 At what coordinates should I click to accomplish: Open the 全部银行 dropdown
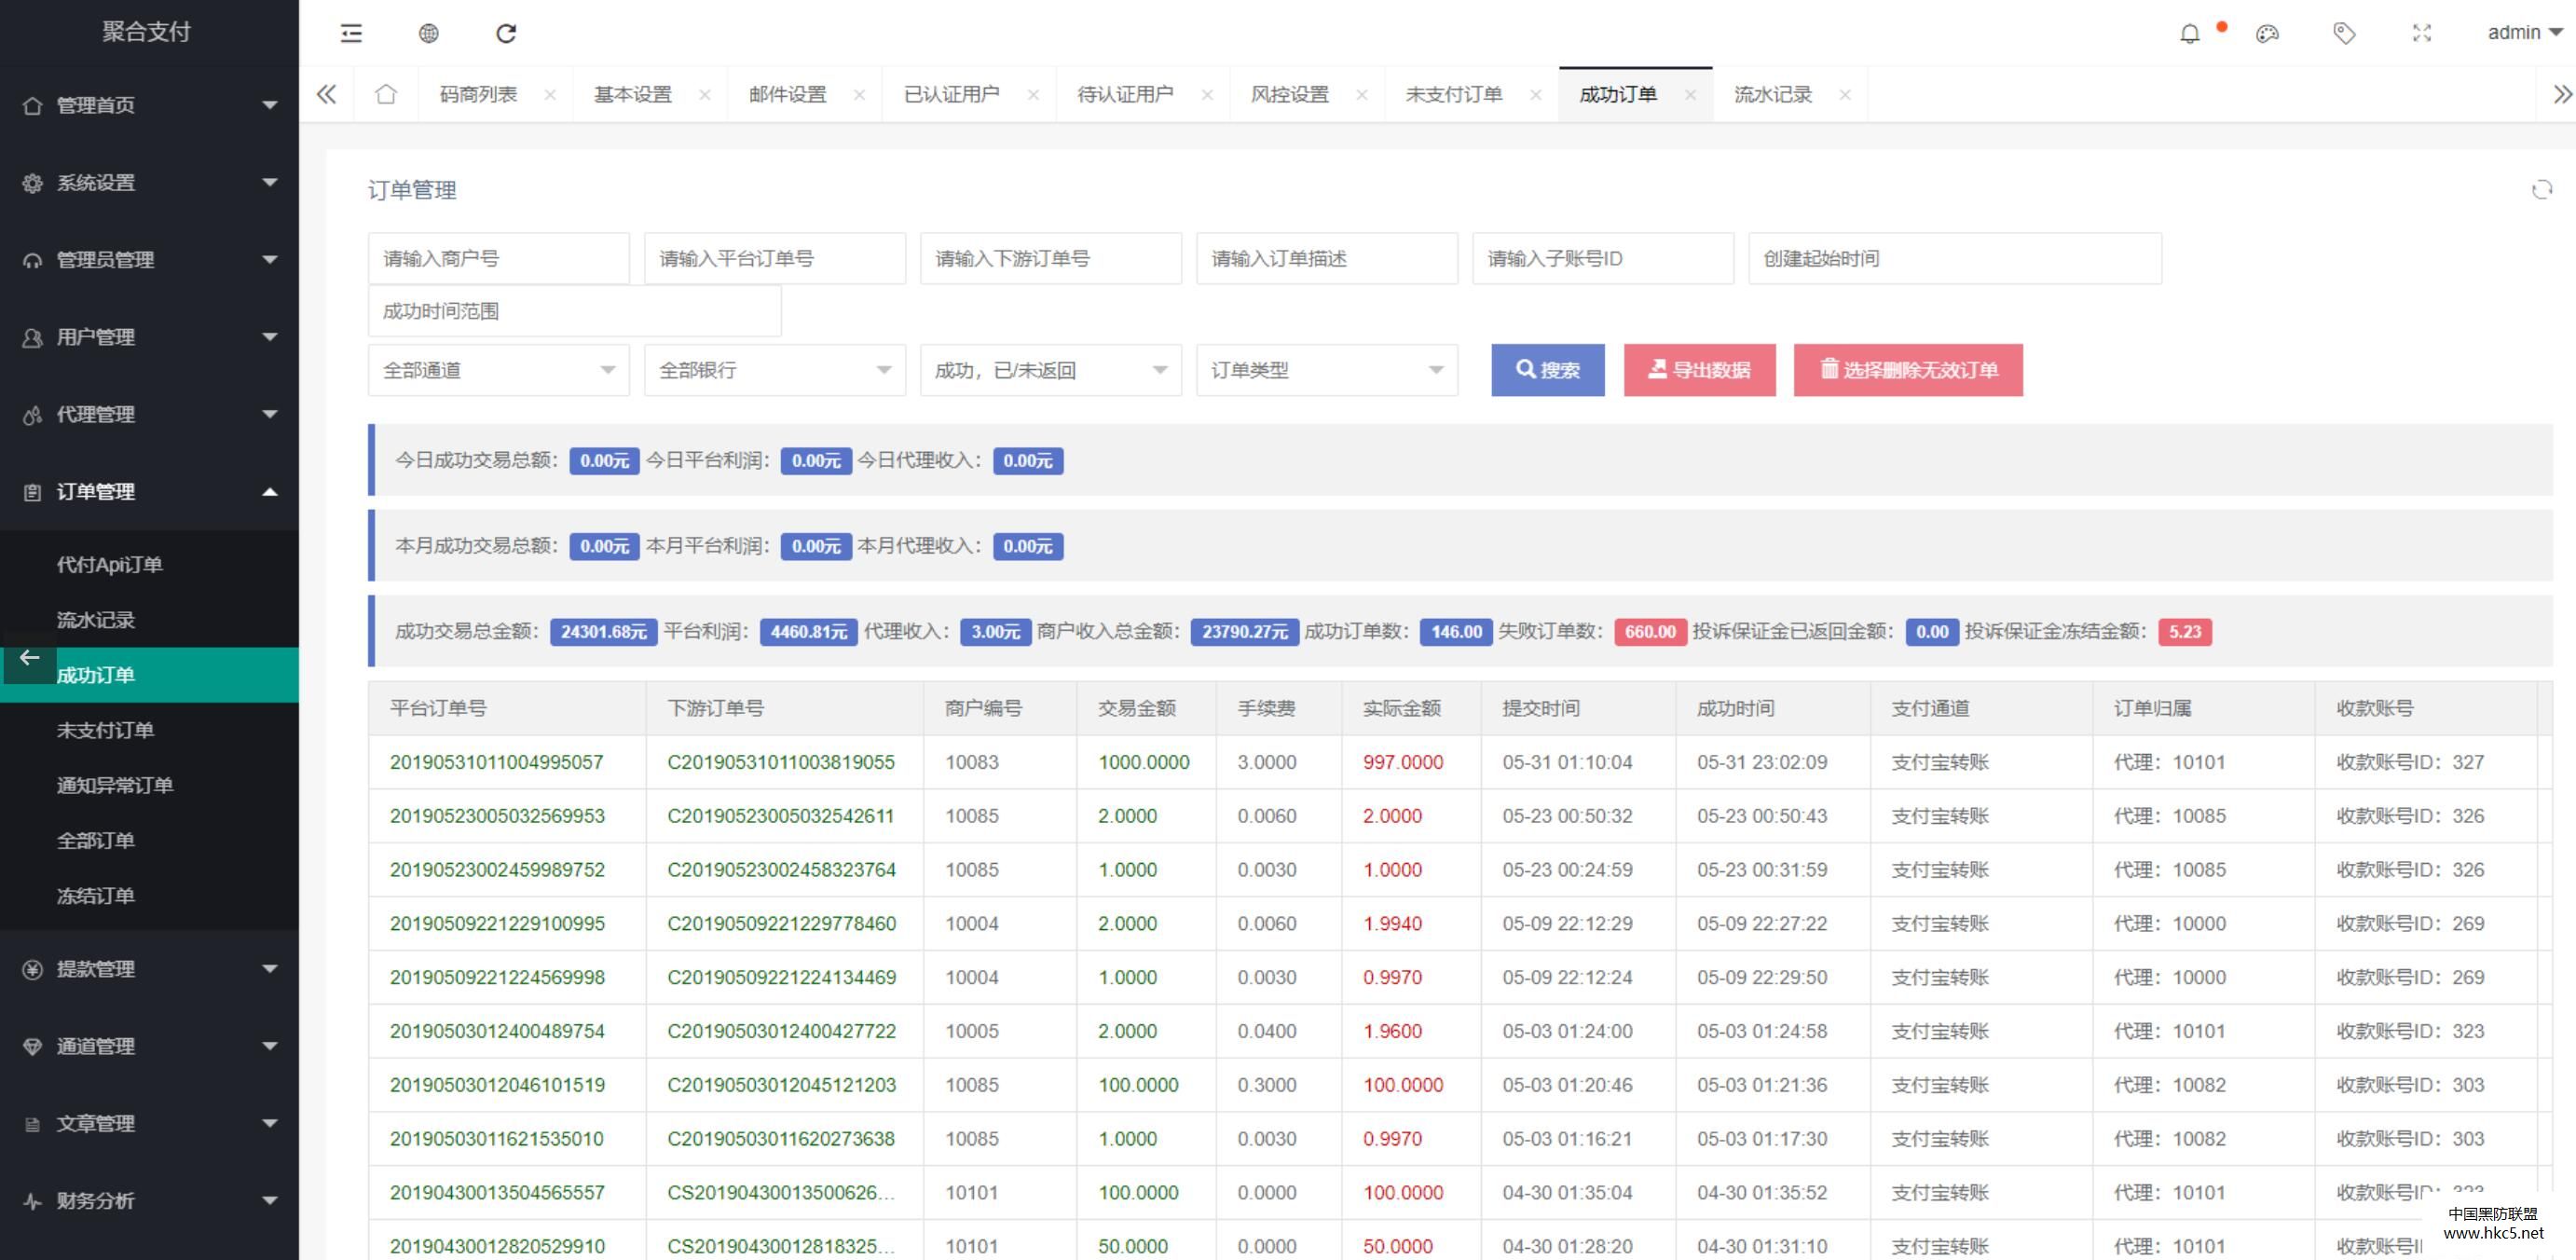coord(774,370)
